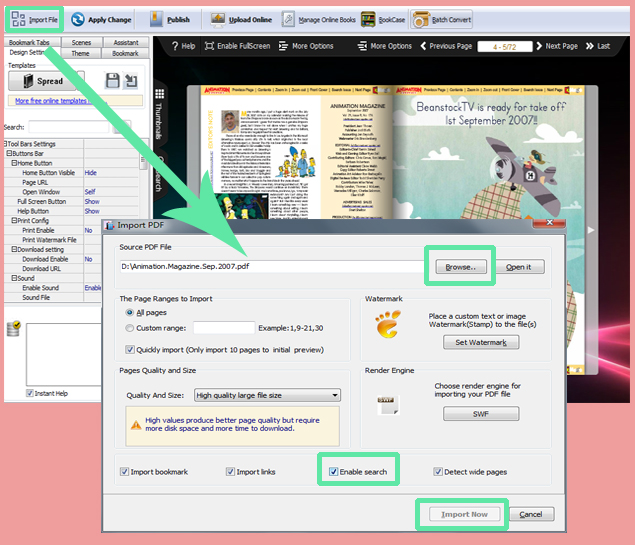Enable FullScreen in the flipbook viewer
The image size is (635, 545).
(237, 46)
